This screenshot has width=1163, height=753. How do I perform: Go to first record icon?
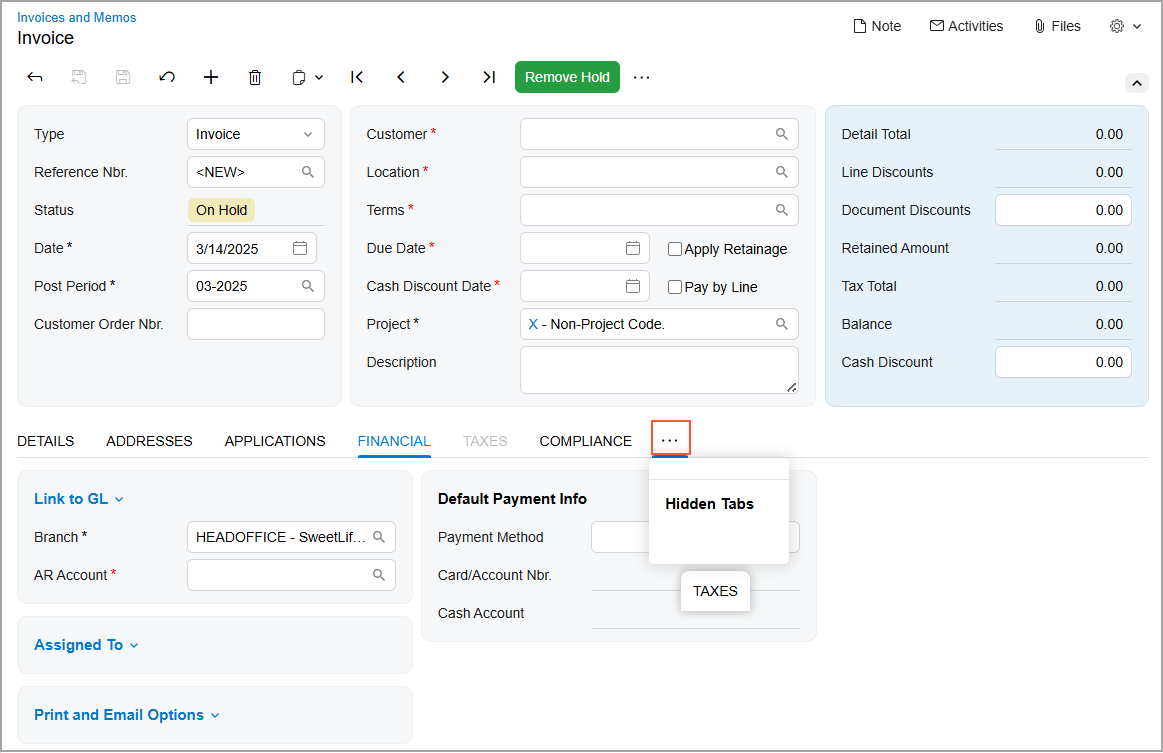point(357,77)
